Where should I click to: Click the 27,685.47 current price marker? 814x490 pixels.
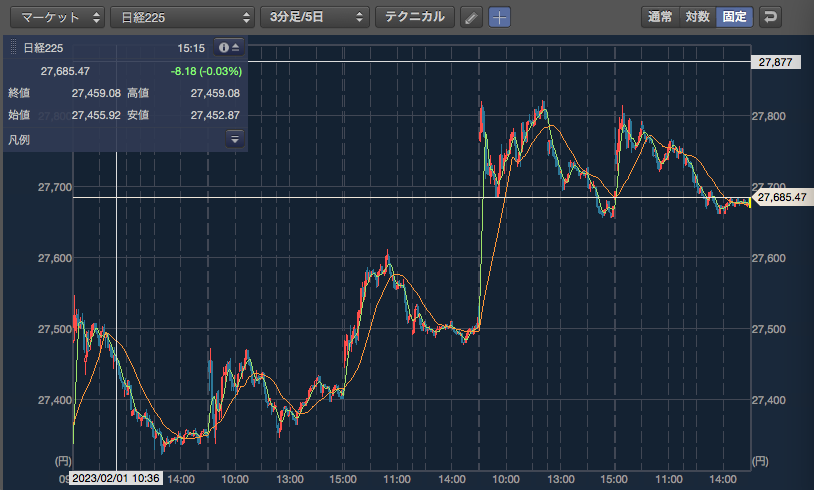(x=782, y=197)
